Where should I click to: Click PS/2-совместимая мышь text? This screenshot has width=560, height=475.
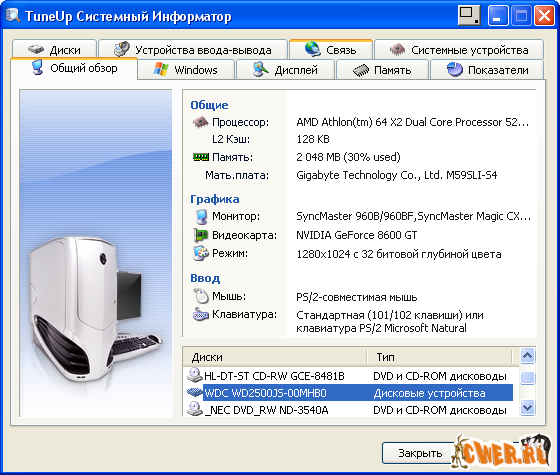point(356,297)
